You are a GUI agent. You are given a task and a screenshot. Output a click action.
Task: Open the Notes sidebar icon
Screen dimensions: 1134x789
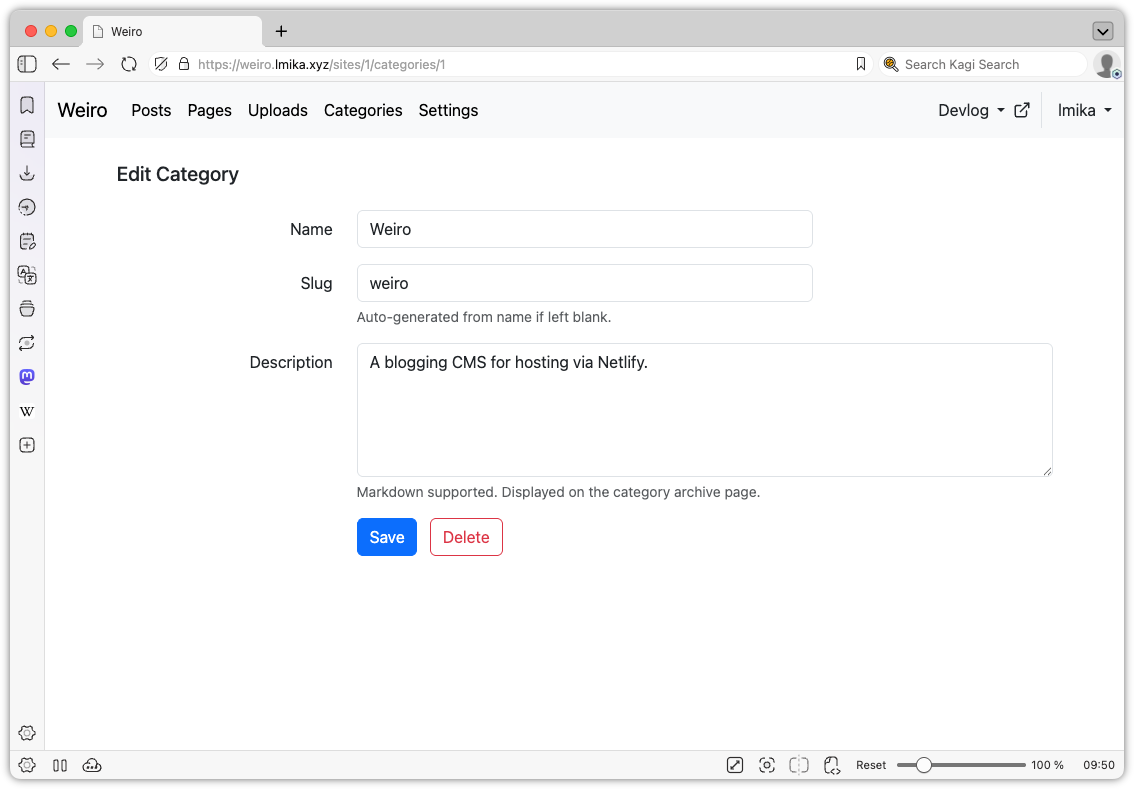coord(27,240)
